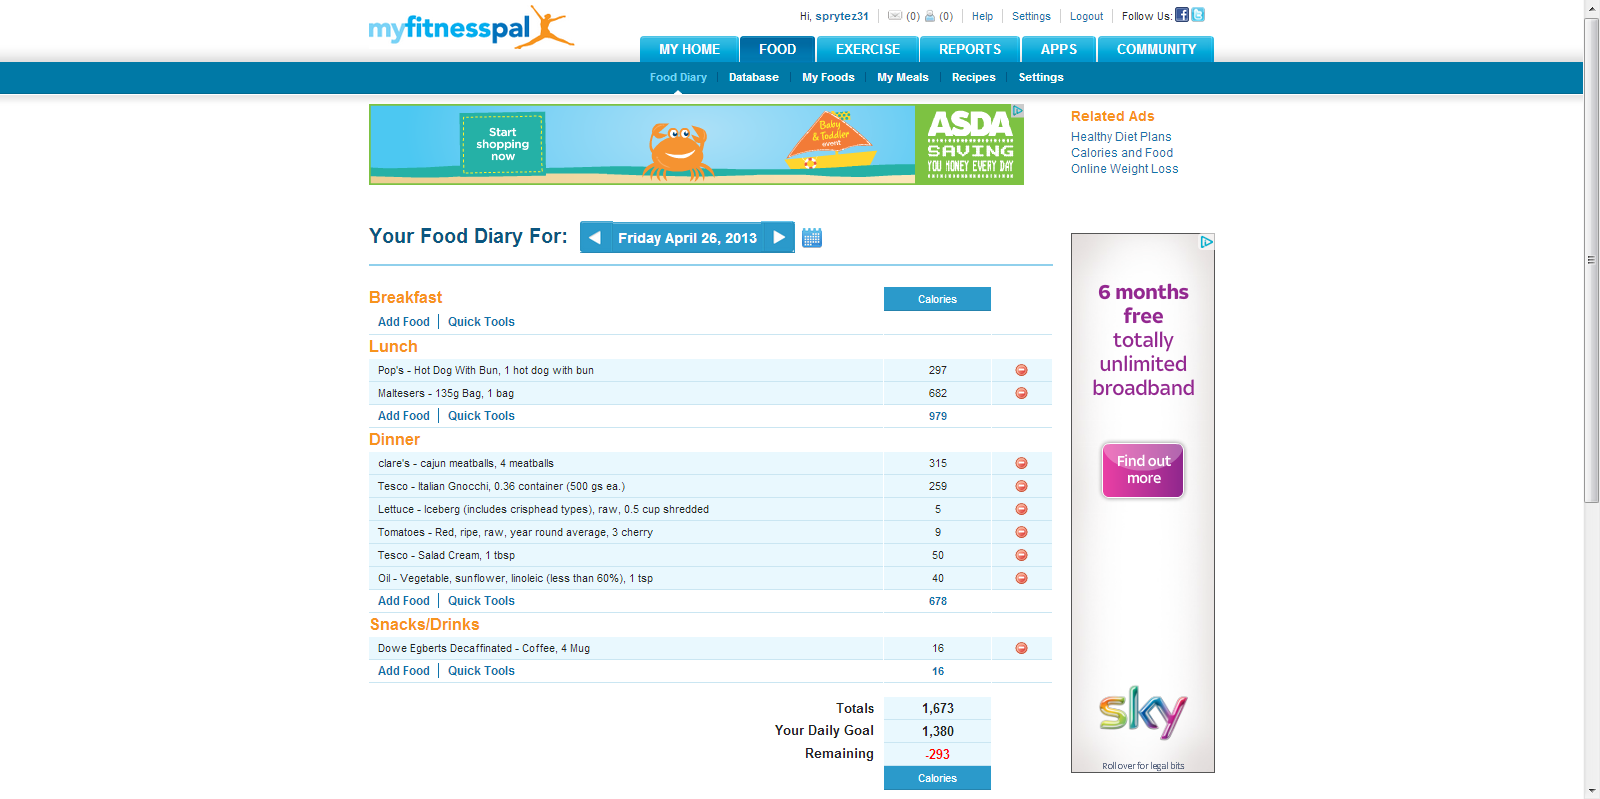Delete the Vegetable sunflower Oil entry

point(1021,578)
